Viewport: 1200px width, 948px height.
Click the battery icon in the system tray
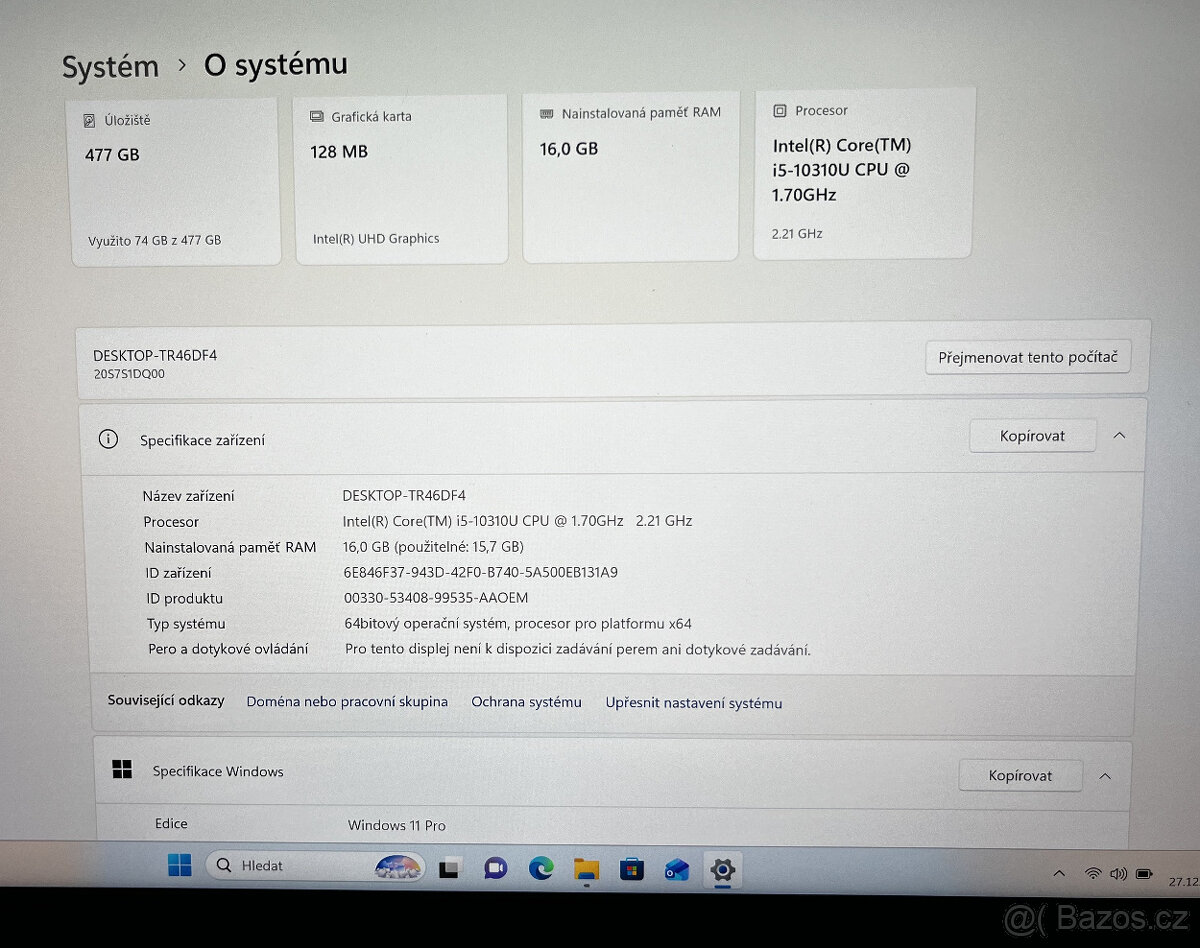(1144, 873)
